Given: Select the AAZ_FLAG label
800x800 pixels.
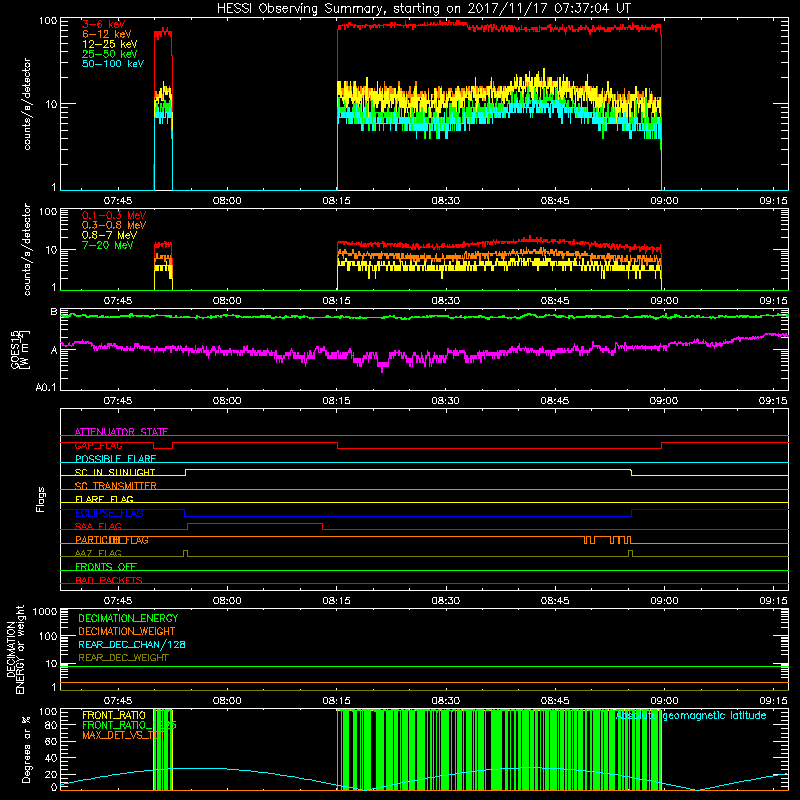Looking at the screenshot, I should click(x=98, y=553).
